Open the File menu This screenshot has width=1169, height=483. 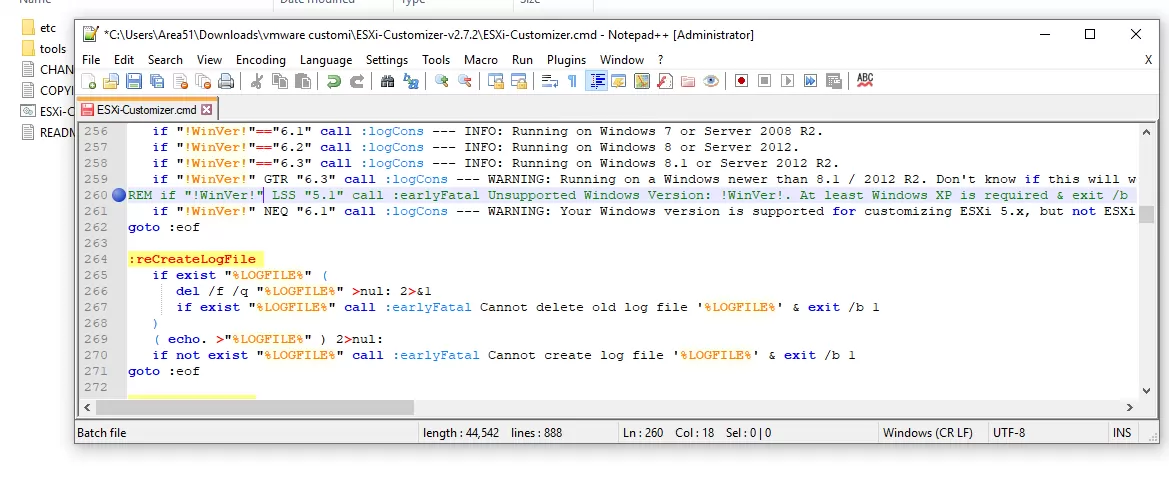pos(91,60)
